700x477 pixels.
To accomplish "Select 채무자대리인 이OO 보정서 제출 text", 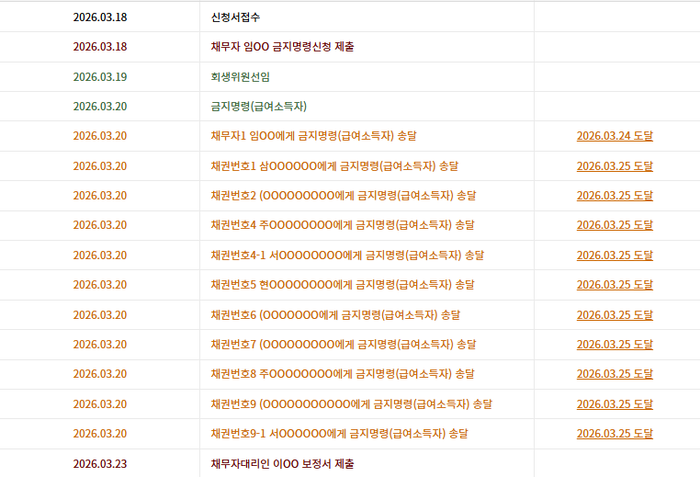I will tap(282, 464).
